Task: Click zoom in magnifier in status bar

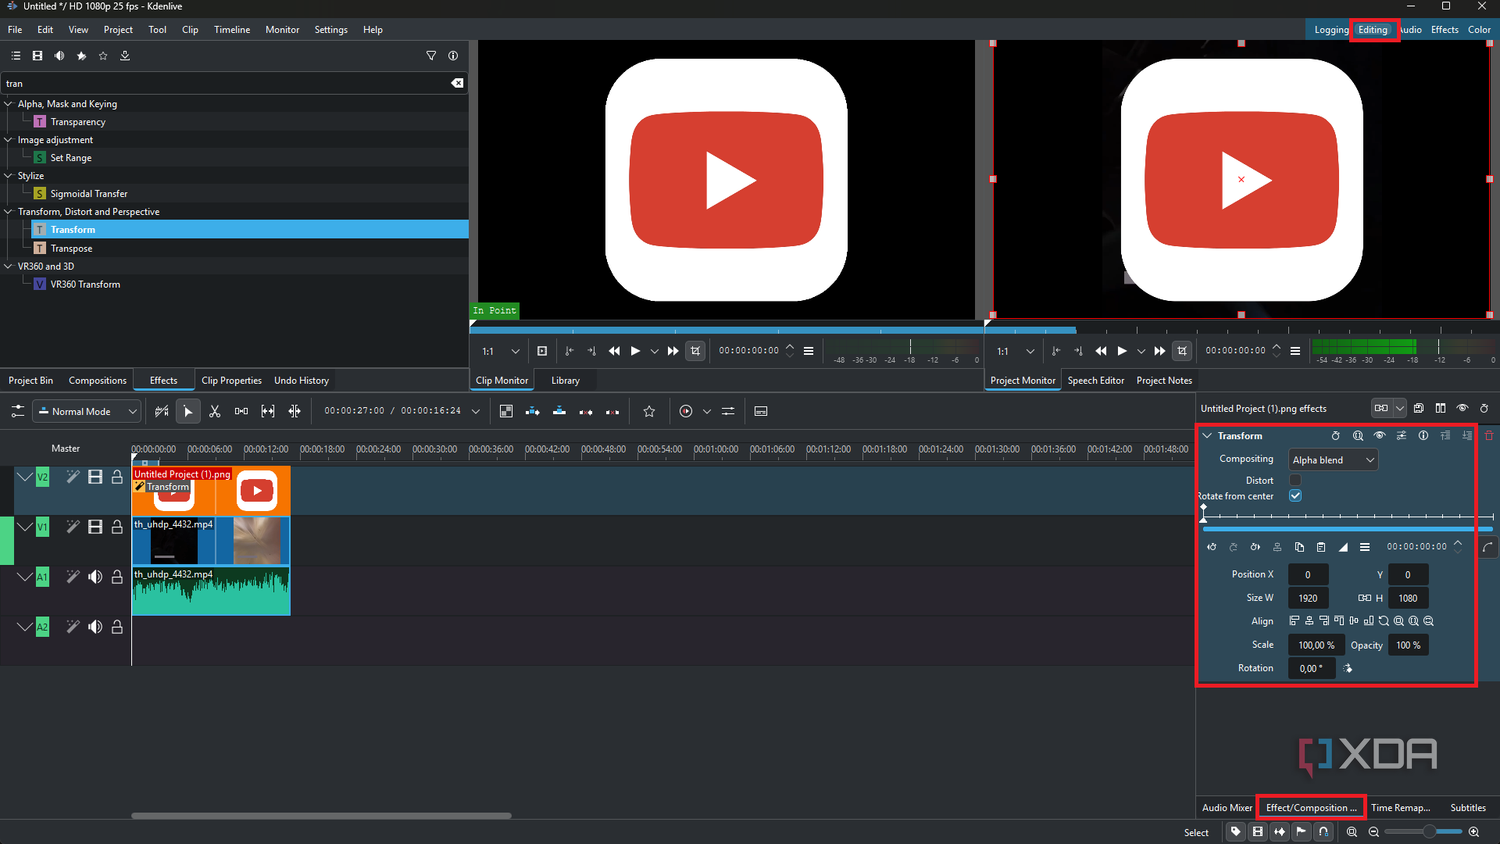Action: (x=1474, y=832)
